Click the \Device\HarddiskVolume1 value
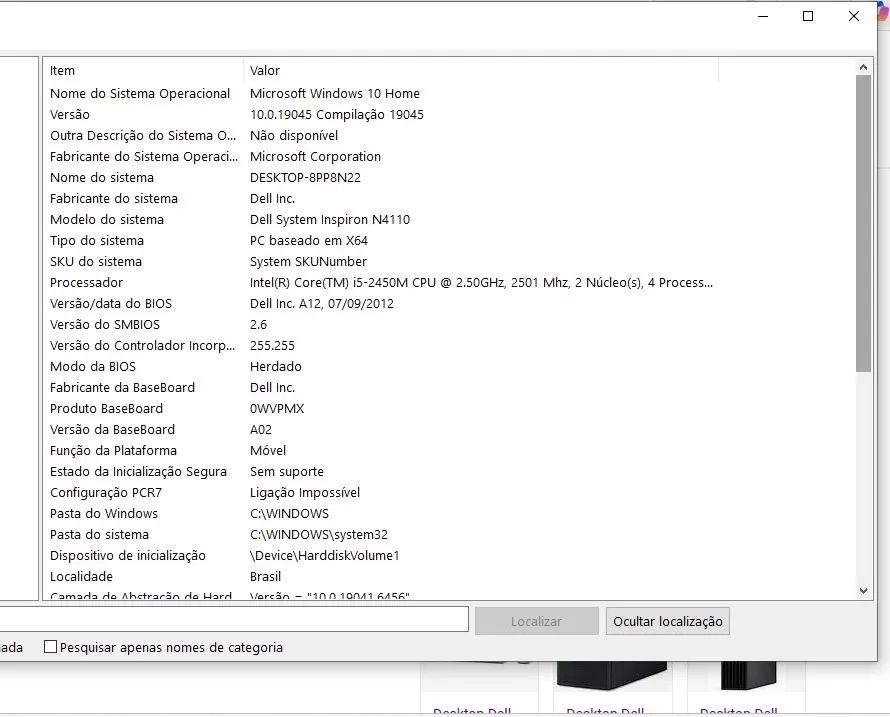The width and height of the screenshot is (890, 717). (x=325, y=555)
